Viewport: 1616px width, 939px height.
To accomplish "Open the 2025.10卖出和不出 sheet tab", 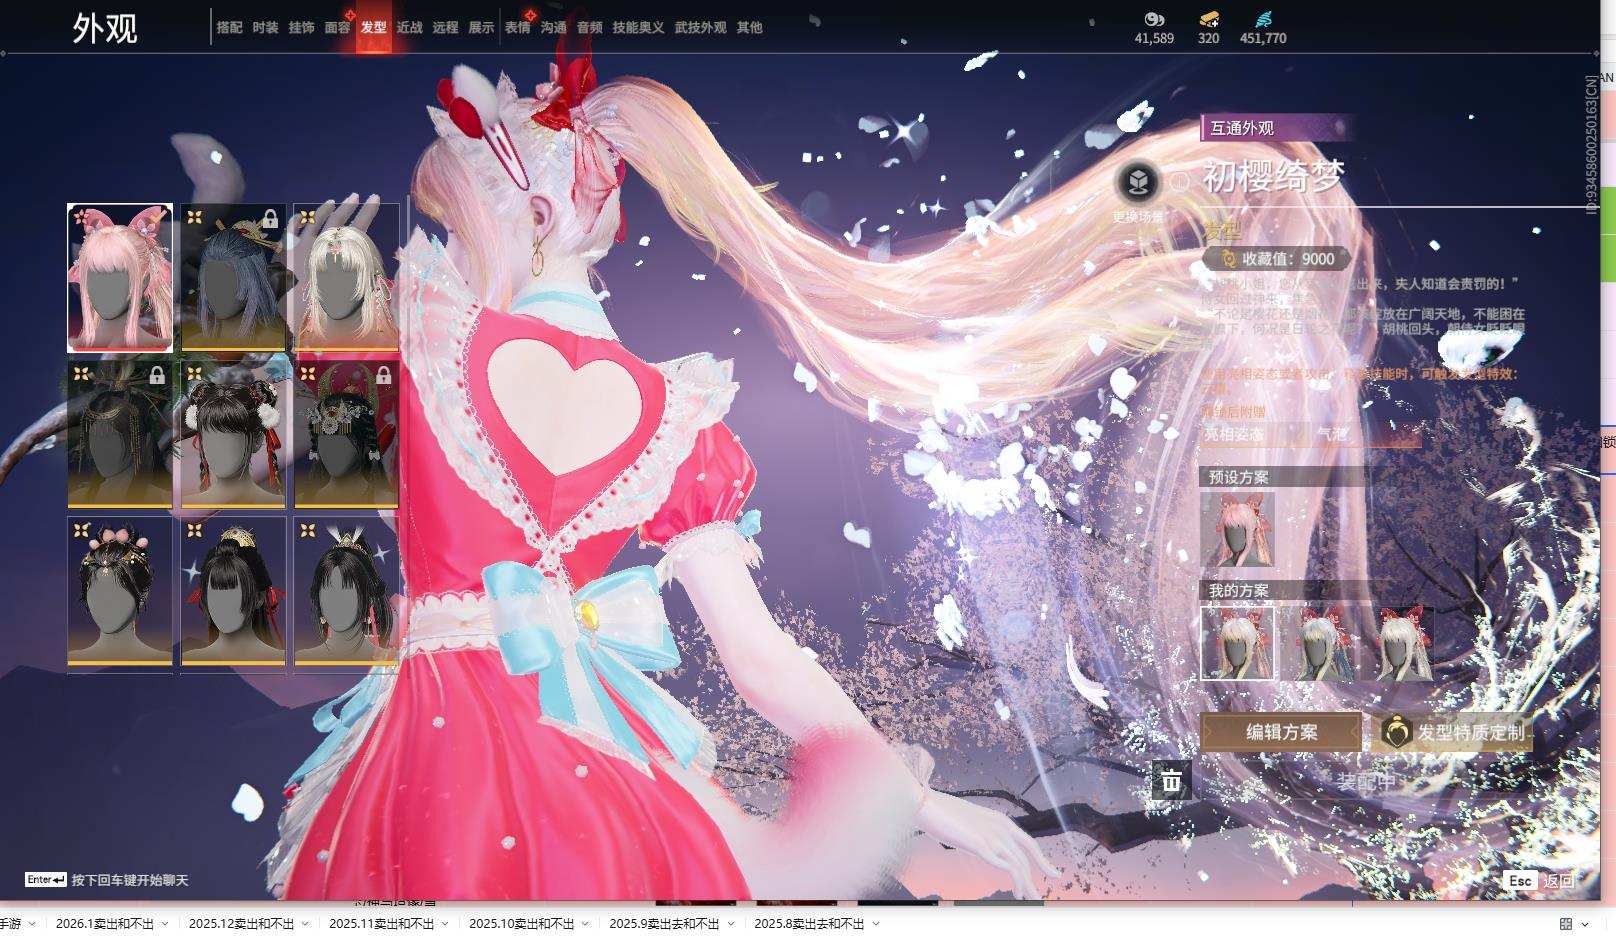I will pyautogui.click(x=521, y=924).
